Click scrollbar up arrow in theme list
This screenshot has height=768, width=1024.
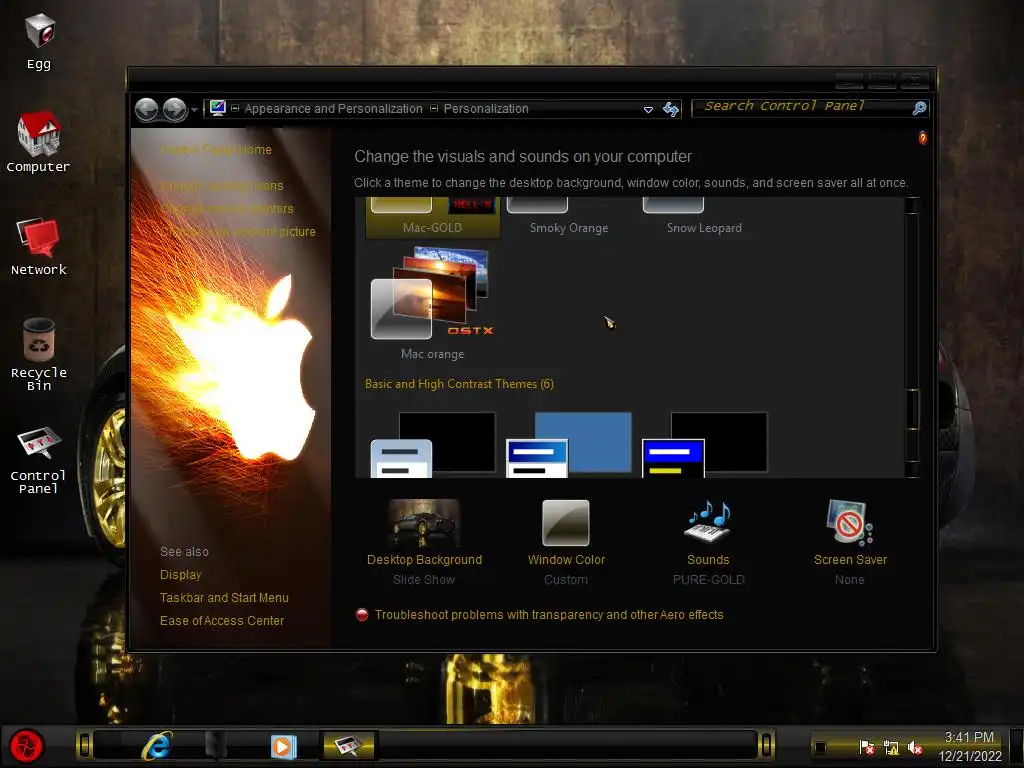click(913, 205)
